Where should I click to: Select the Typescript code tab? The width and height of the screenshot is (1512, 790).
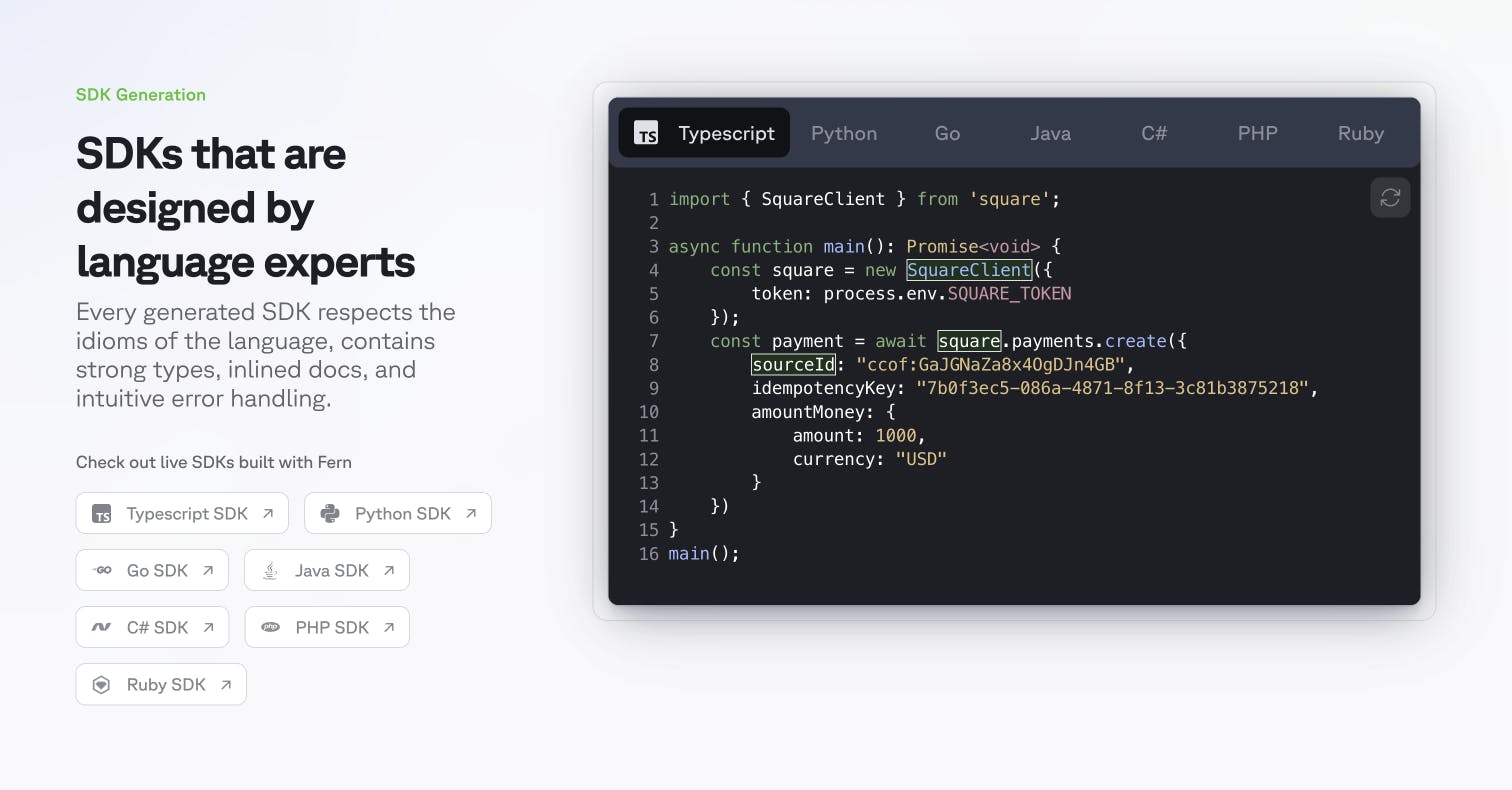[x=704, y=133]
